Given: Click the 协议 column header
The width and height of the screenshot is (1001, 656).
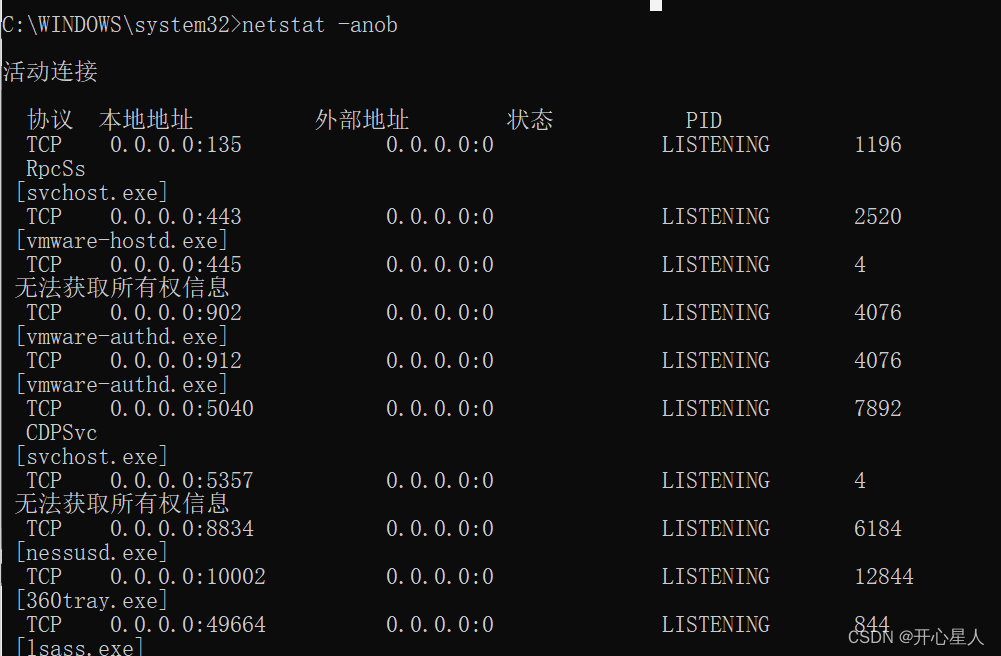Looking at the screenshot, I should point(50,121).
